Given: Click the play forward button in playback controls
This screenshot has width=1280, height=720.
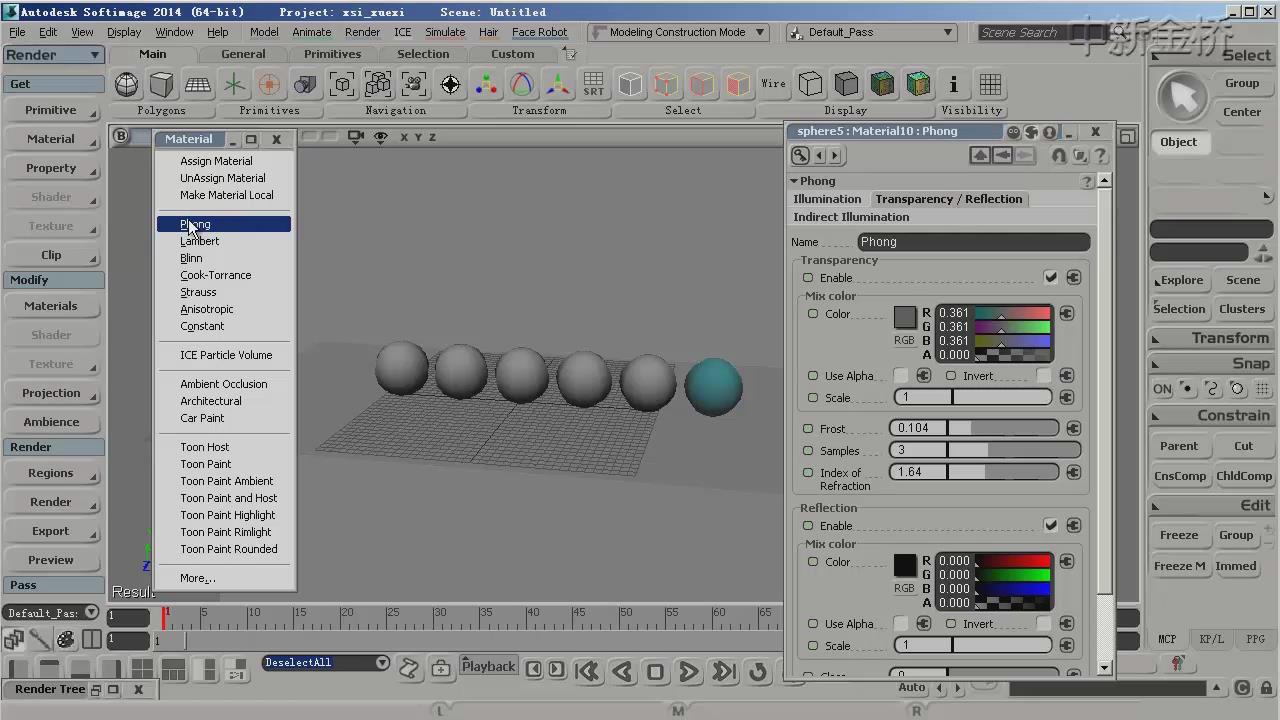Looking at the screenshot, I should [x=689, y=671].
